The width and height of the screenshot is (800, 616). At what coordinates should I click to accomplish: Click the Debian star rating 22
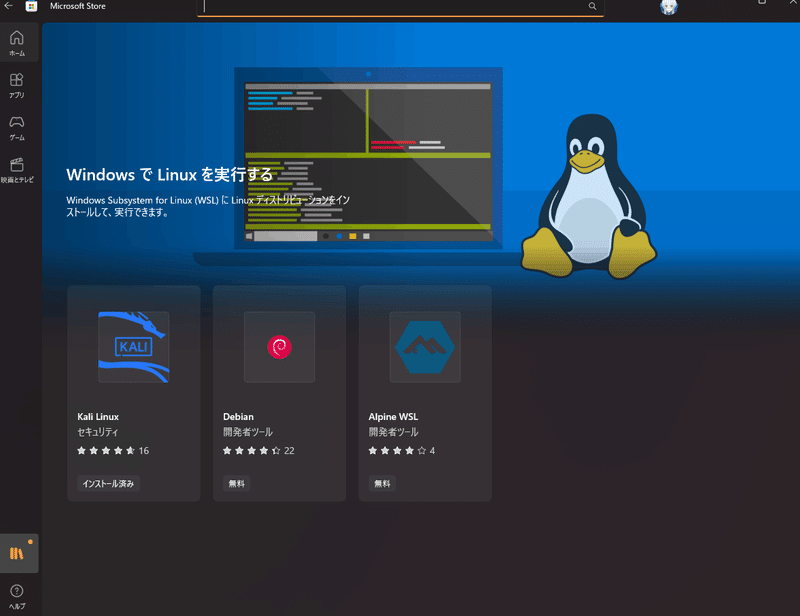pos(259,451)
